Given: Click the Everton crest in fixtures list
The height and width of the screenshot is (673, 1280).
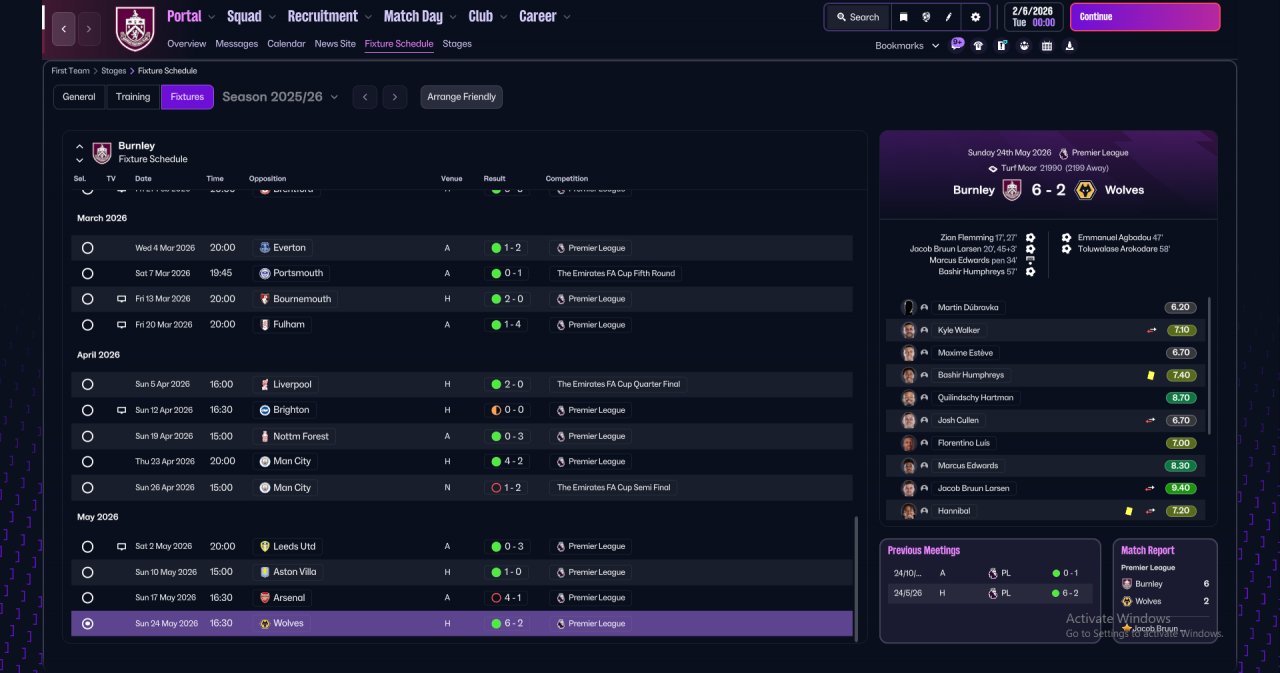Looking at the screenshot, I should point(265,247).
